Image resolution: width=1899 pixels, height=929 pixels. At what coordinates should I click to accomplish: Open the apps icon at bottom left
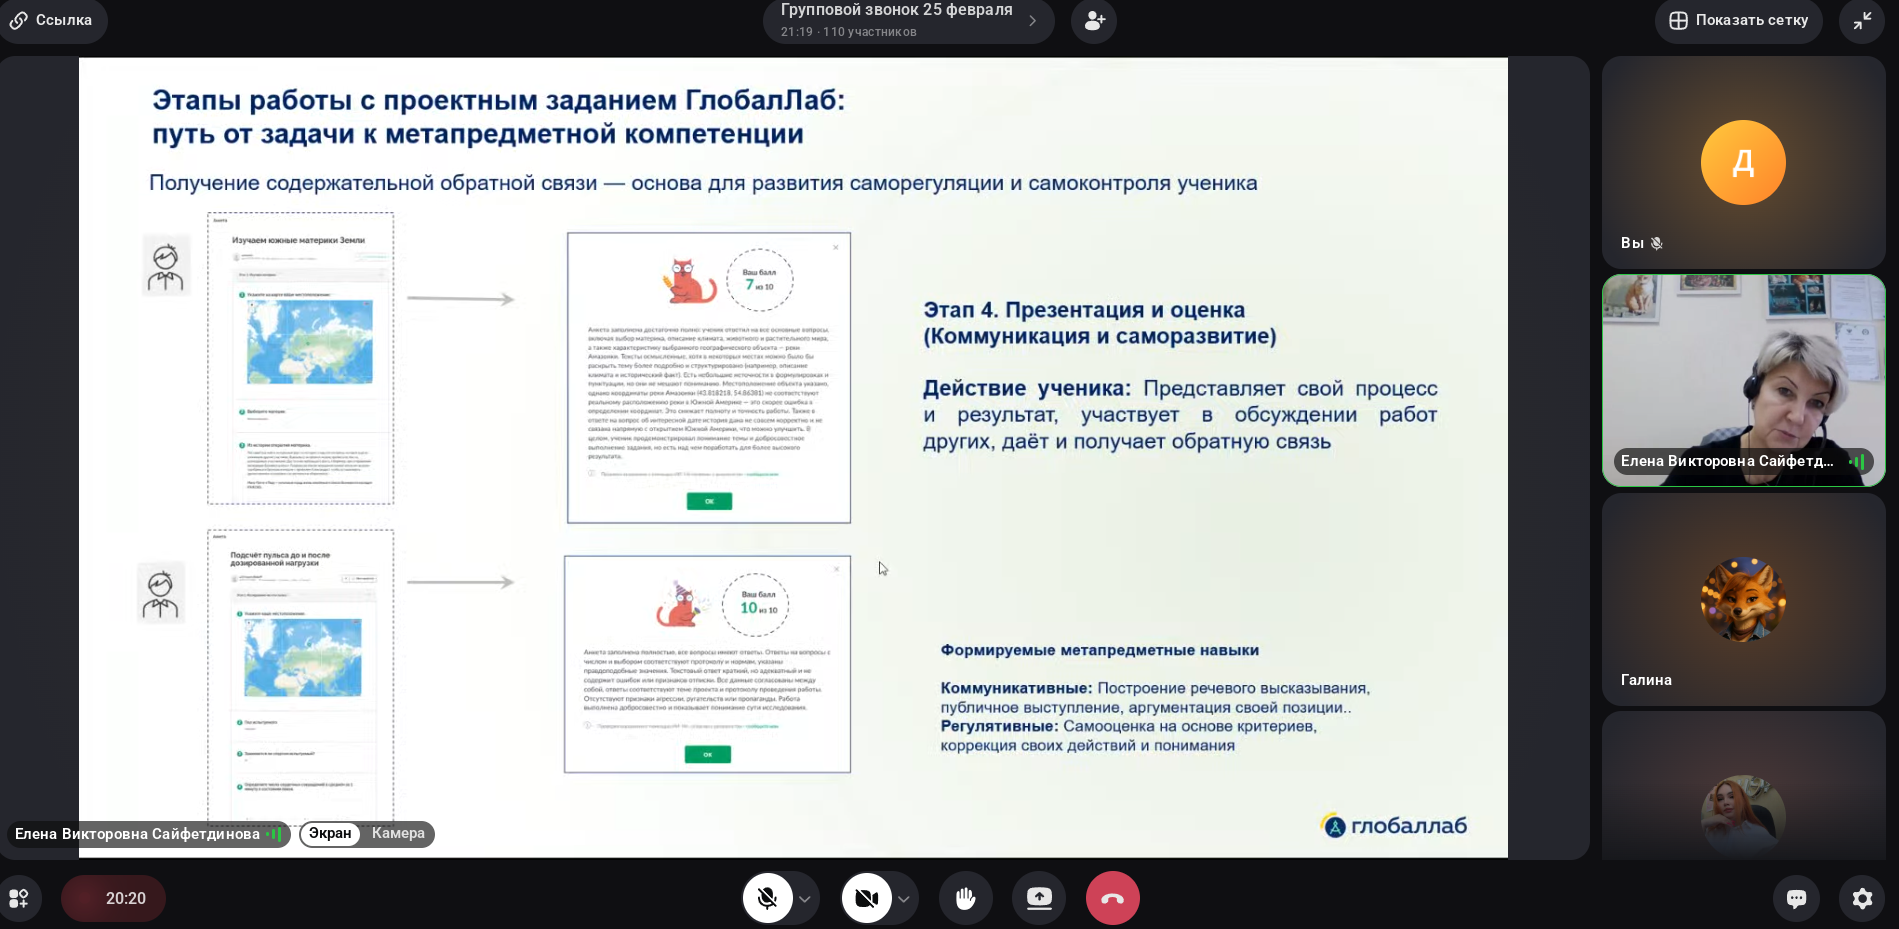click(x=19, y=898)
